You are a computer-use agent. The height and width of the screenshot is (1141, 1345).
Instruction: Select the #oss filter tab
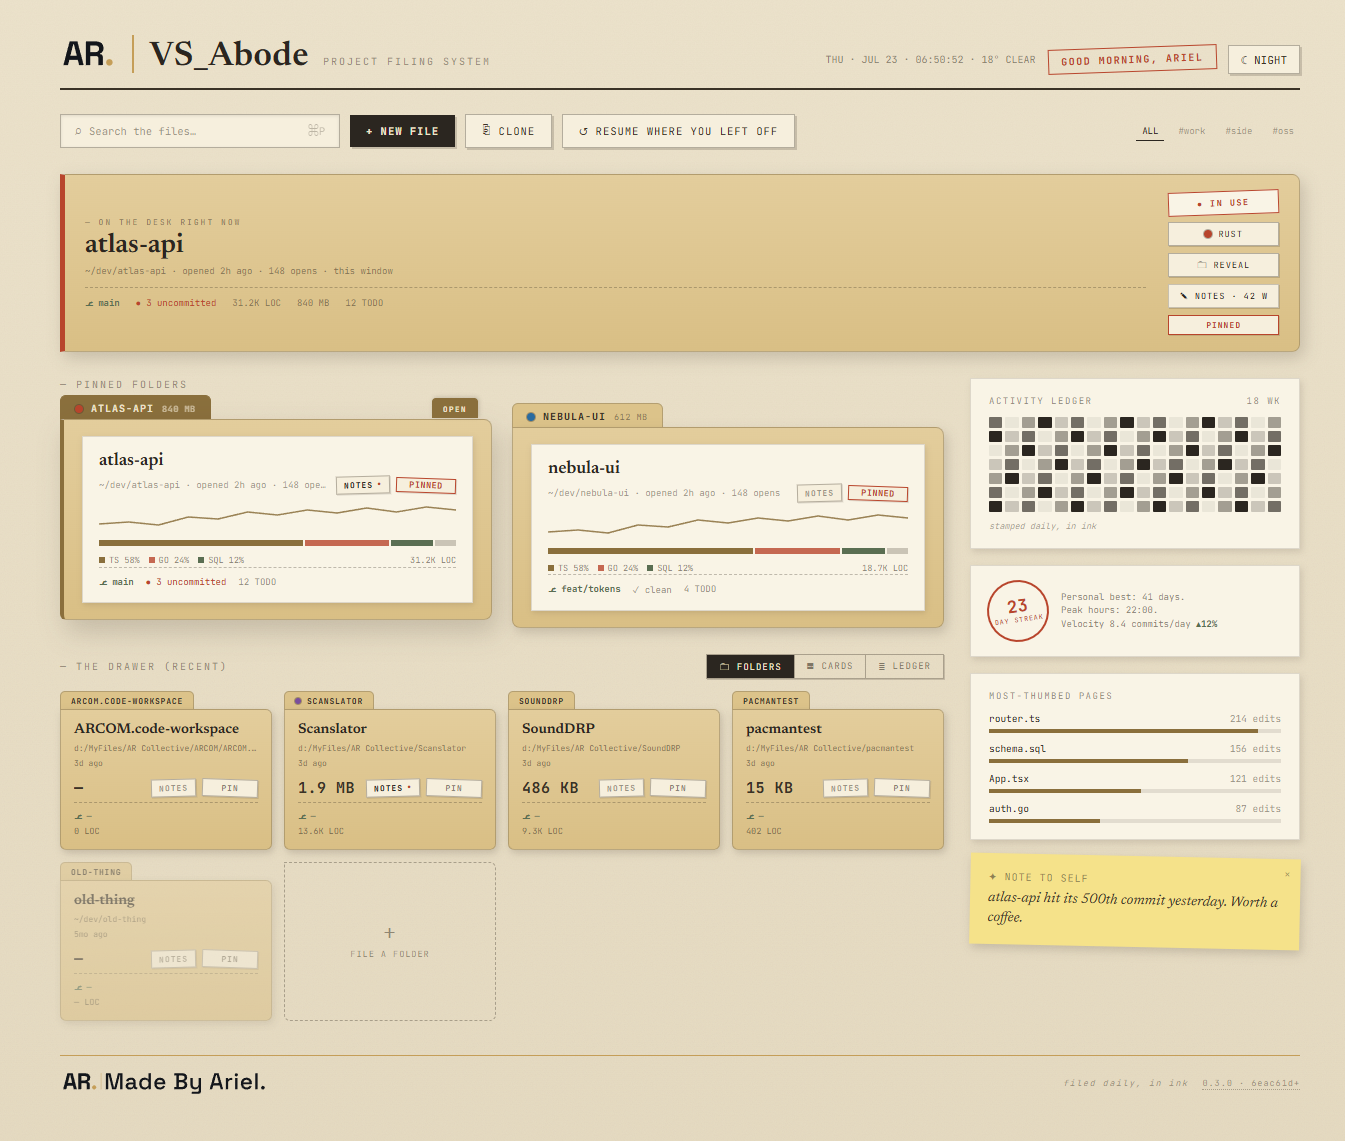click(x=1282, y=131)
